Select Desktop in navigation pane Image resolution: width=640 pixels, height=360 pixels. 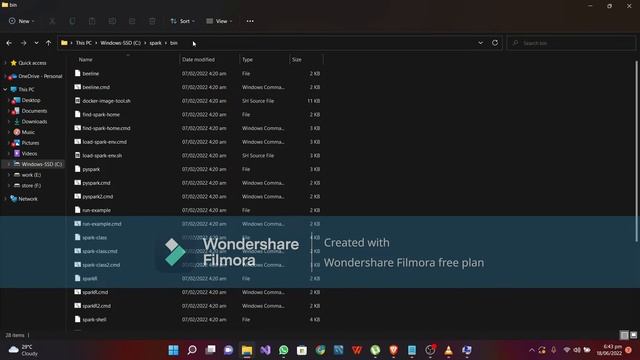[31, 100]
